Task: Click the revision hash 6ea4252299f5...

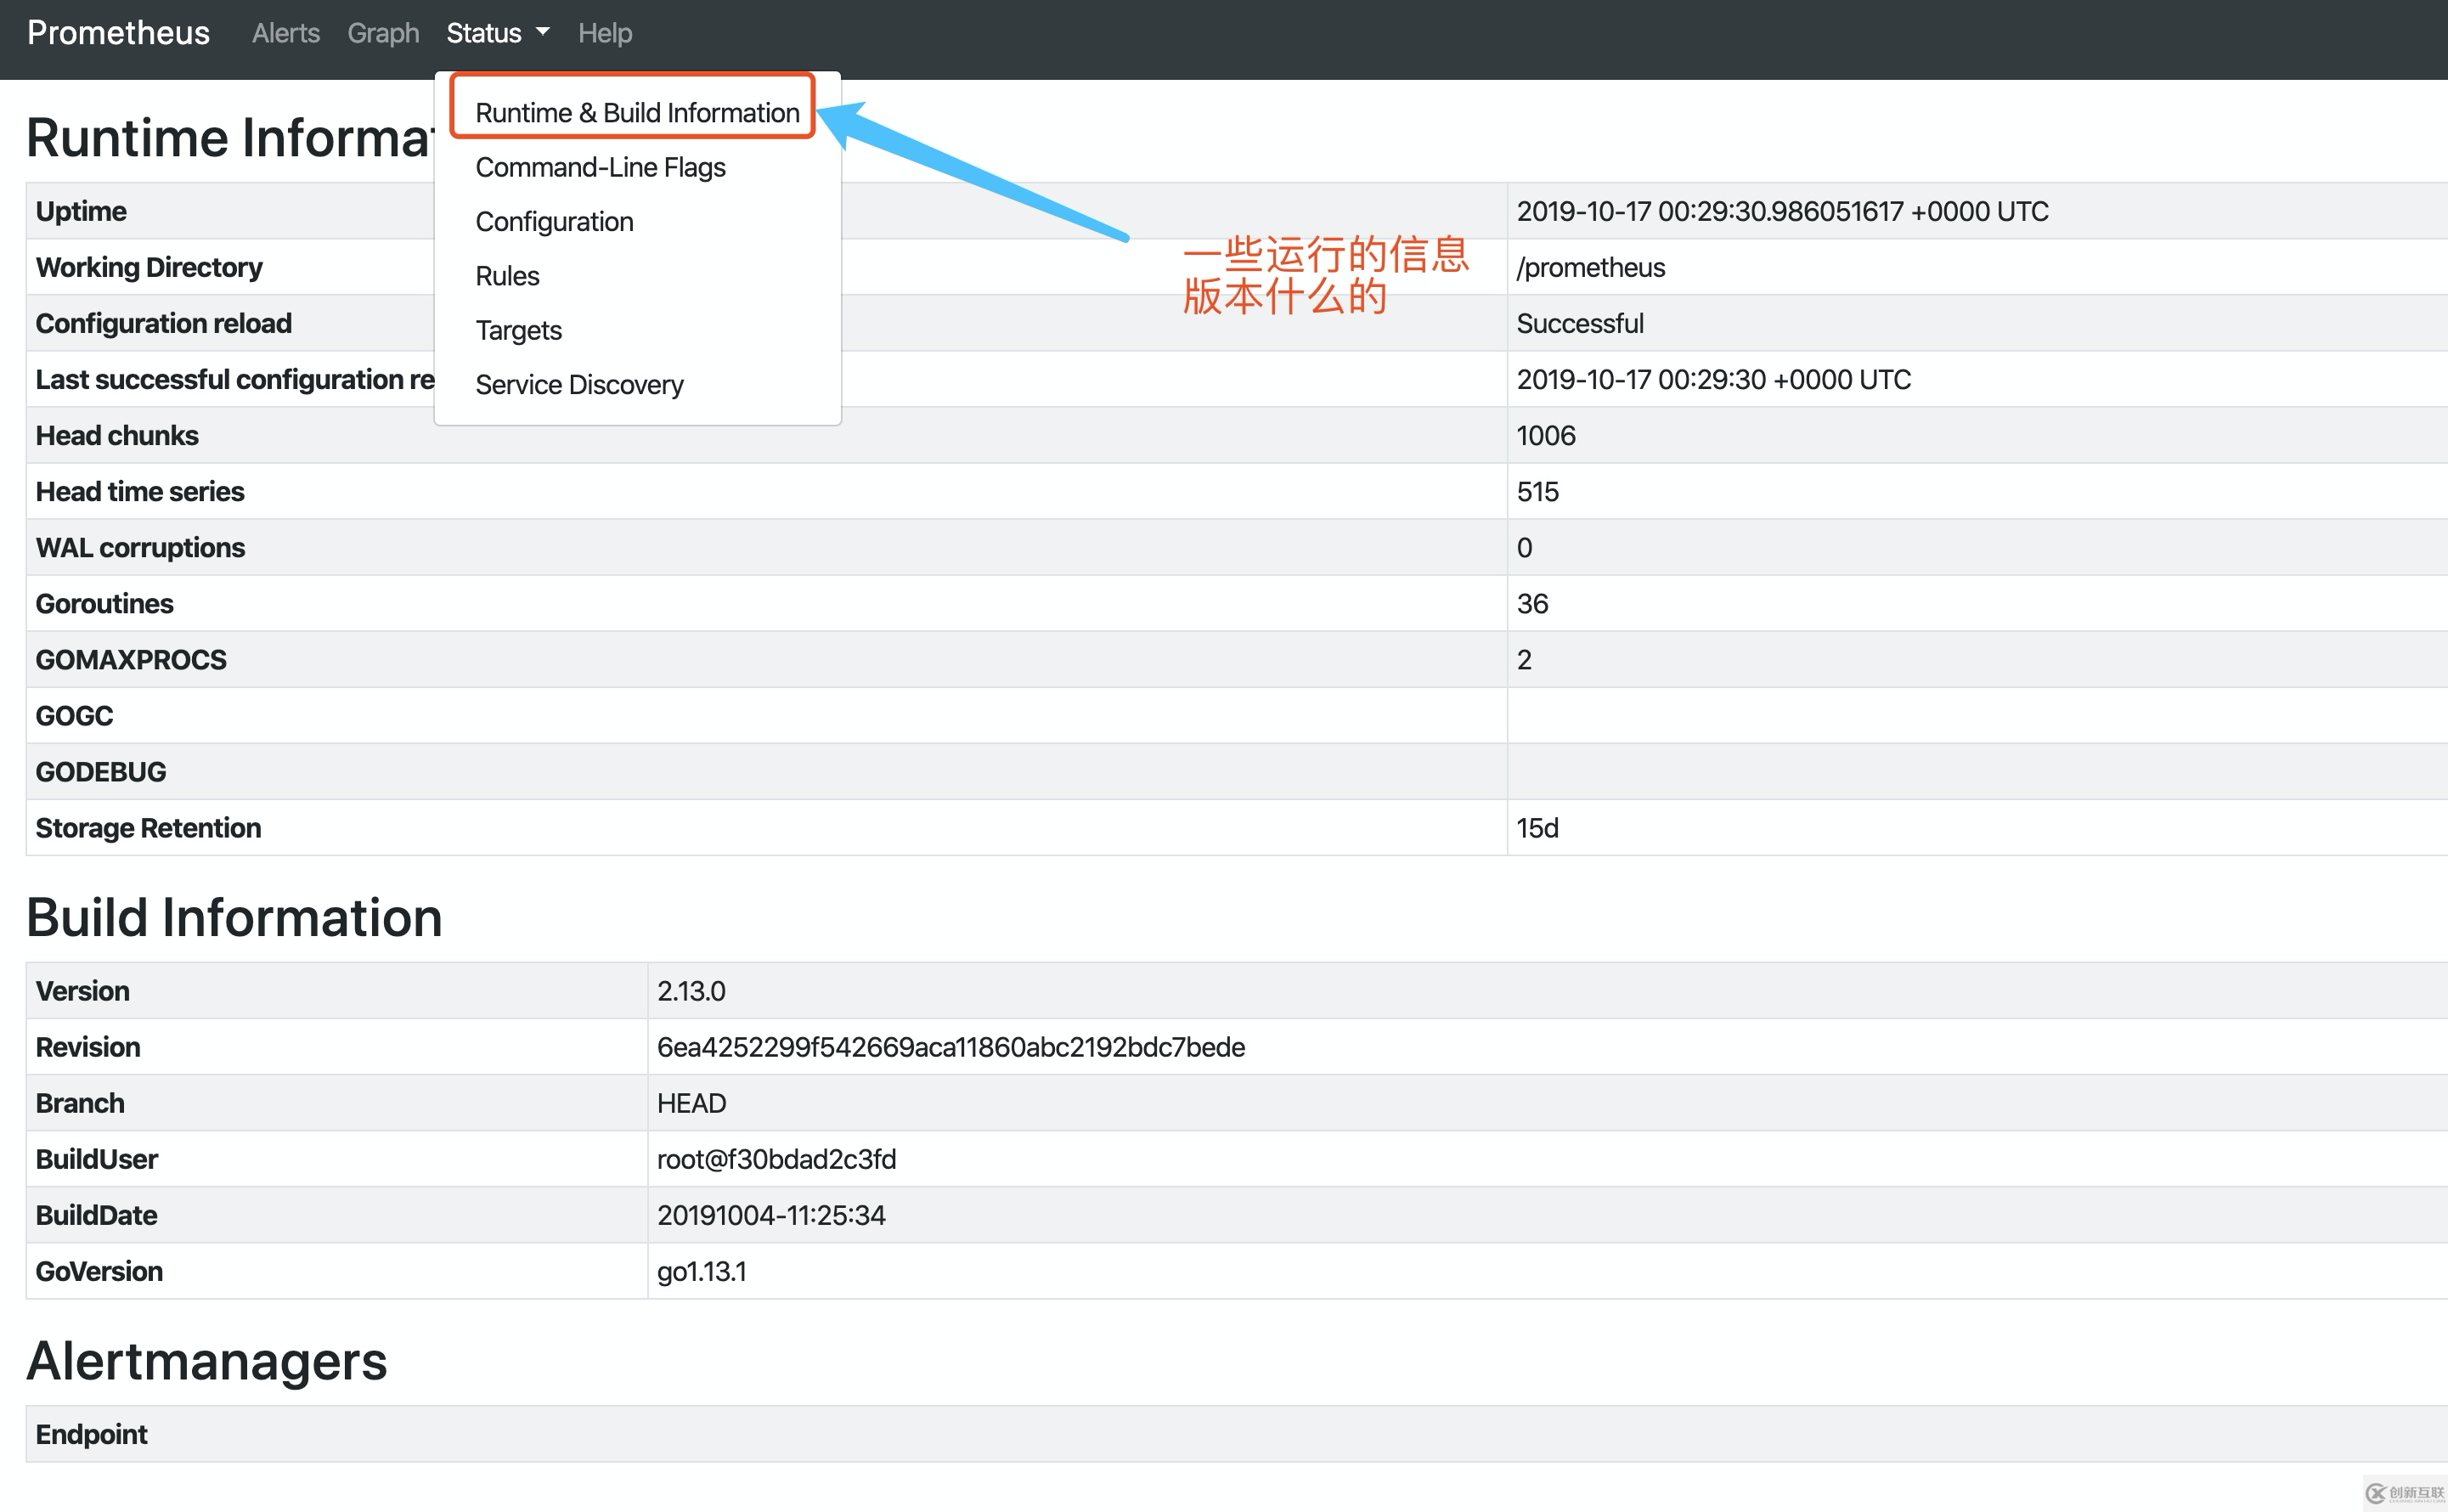Action: 950,1046
